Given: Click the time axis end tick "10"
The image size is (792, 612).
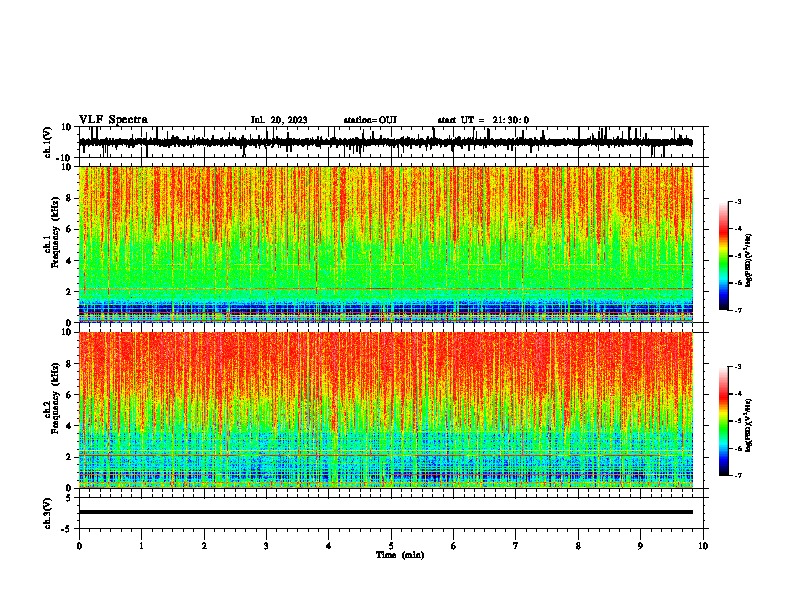Looking at the screenshot, I should click(x=703, y=546).
